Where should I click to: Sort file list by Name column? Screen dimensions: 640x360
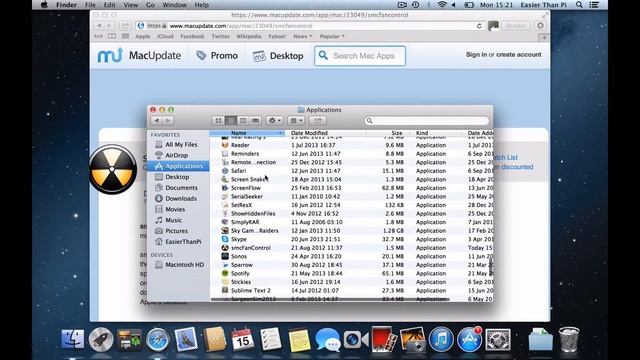tap(247, 133)
